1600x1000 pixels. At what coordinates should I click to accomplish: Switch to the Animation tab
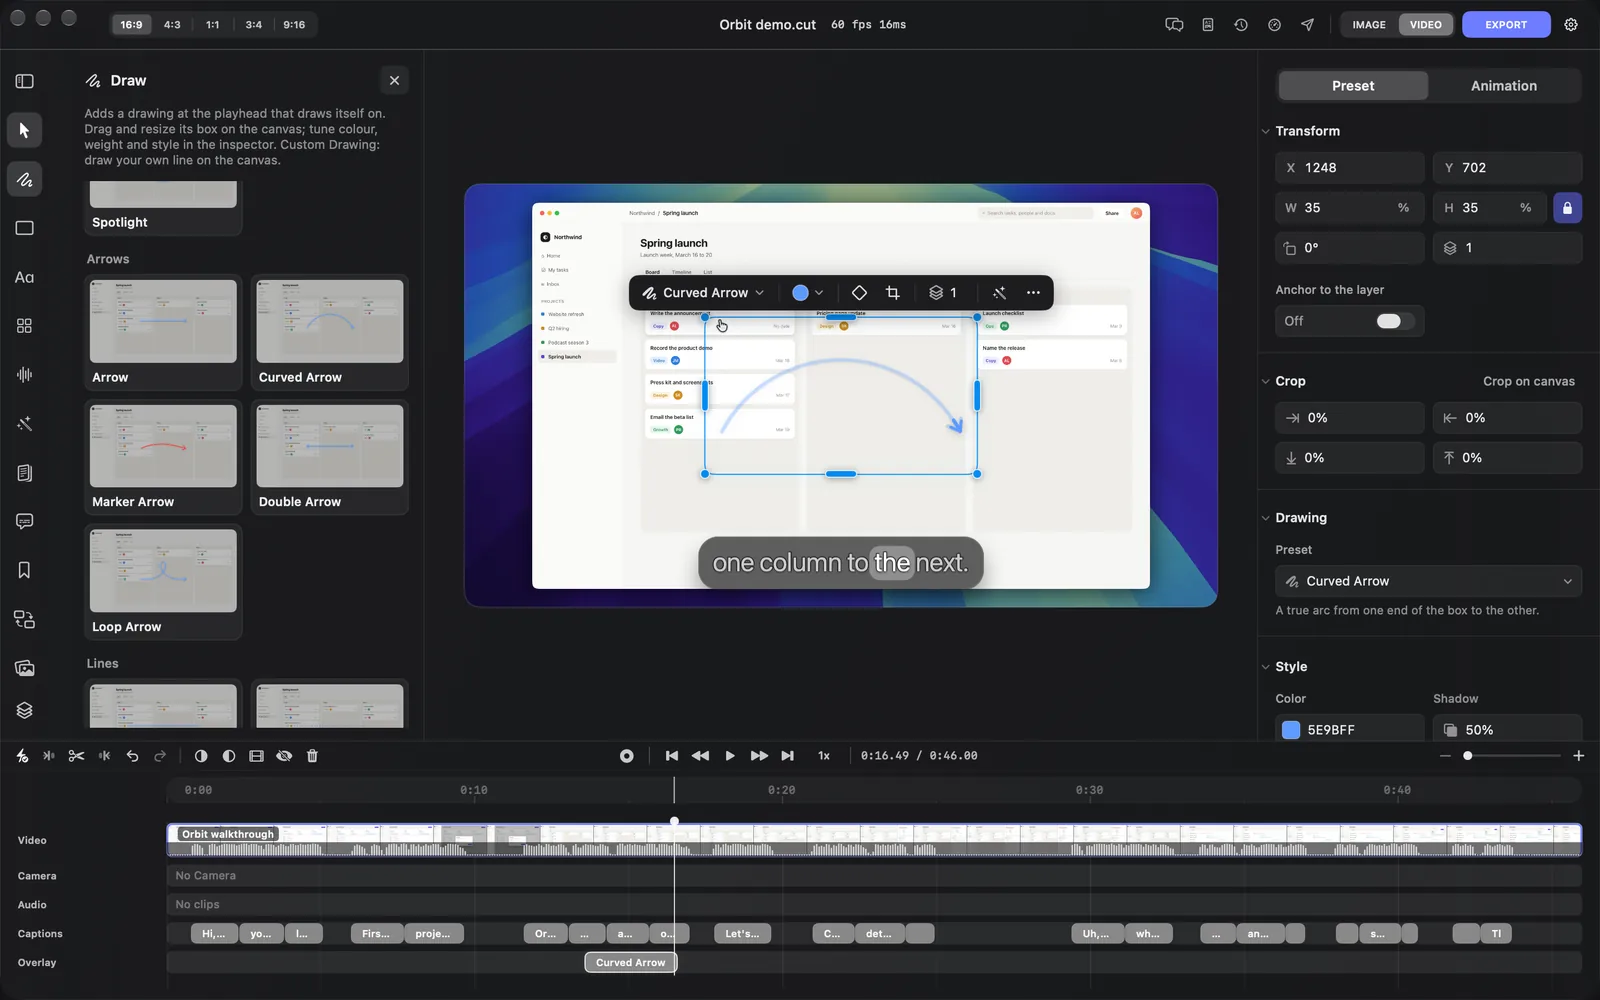(1504, 86)
